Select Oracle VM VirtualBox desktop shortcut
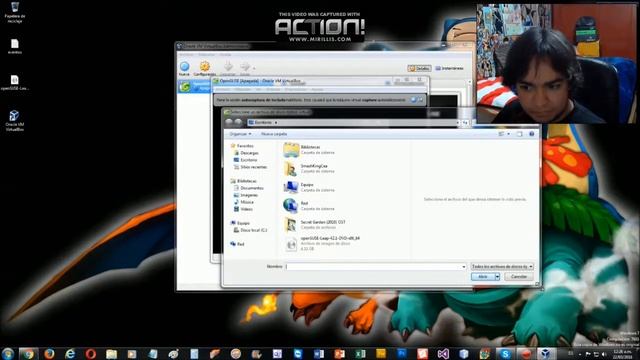The width and height of the screenshot is (640, 360). [x=15, y=120]
